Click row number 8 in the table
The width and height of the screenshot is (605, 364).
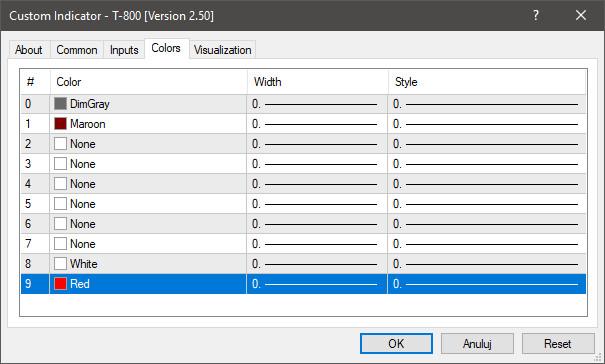click(28, 264)
